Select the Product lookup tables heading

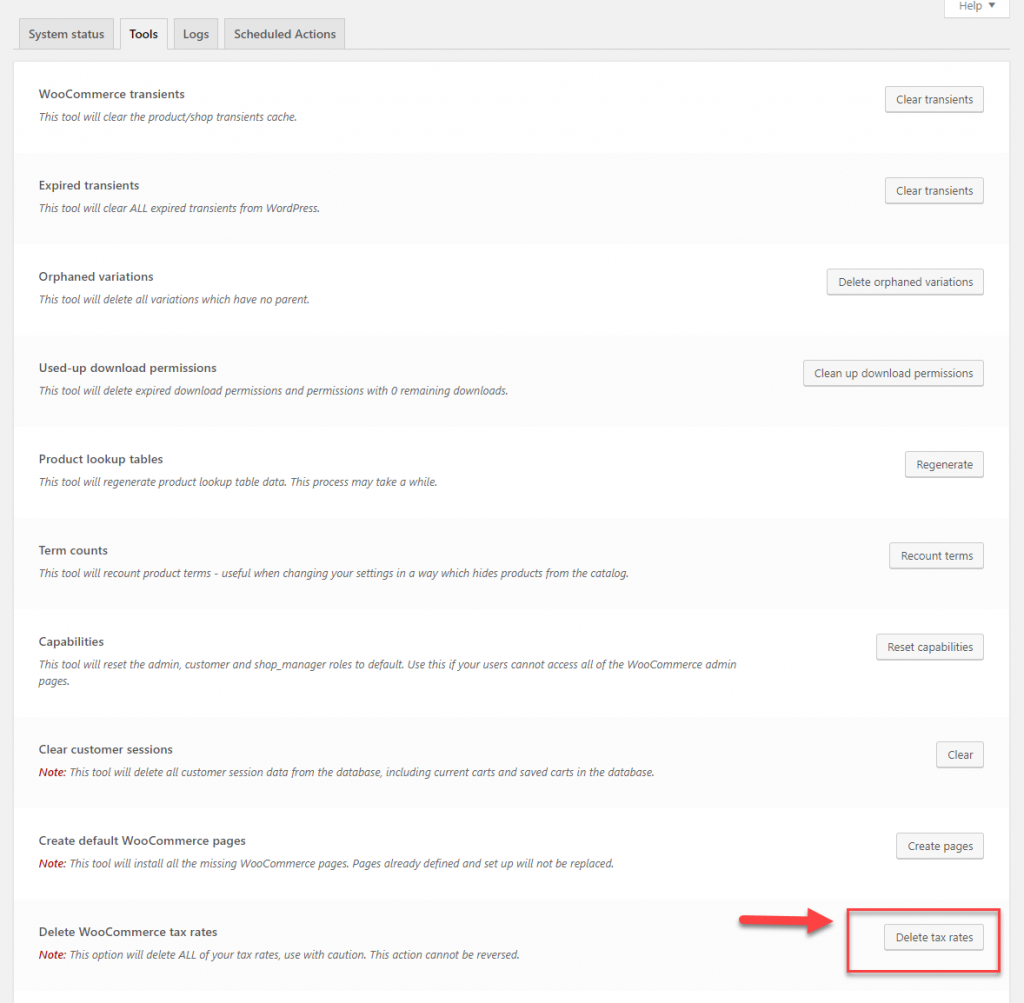pos(101,459)
